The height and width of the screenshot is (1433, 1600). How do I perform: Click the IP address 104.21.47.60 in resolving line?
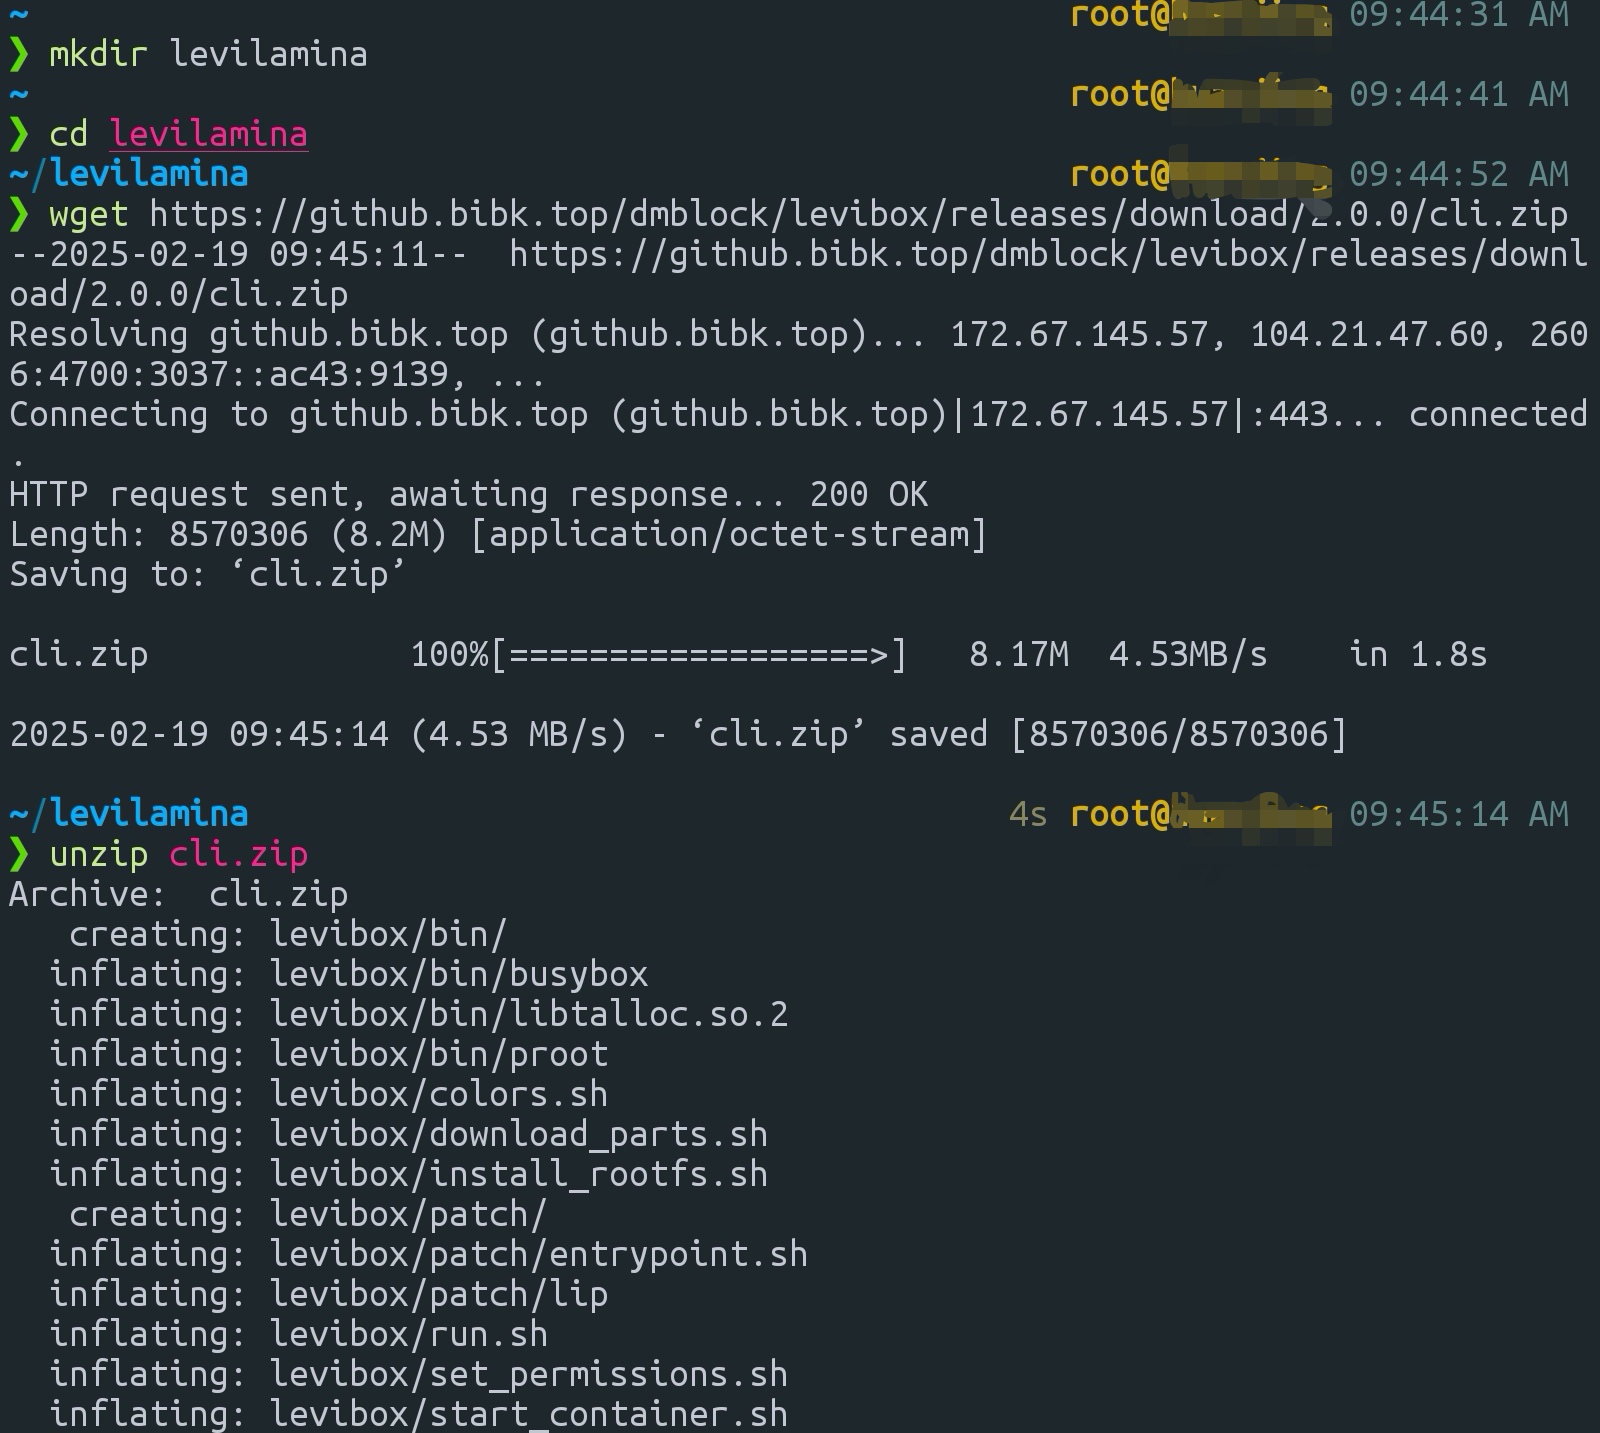[1369, 334]
